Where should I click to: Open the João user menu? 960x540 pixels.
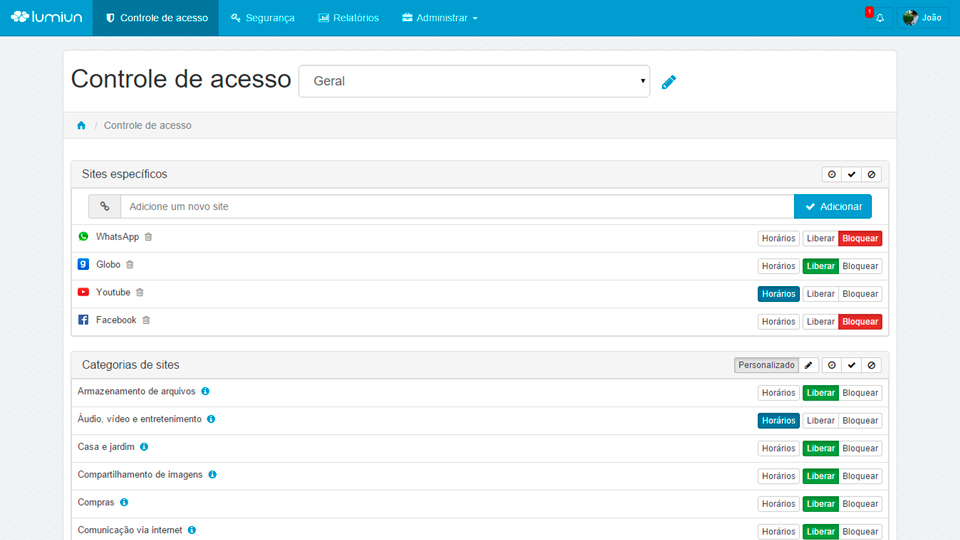pos(922,18)
